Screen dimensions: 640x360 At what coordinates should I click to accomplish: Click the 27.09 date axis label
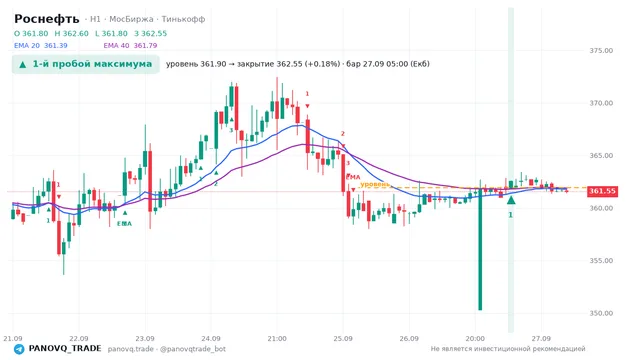click(541, 339)
